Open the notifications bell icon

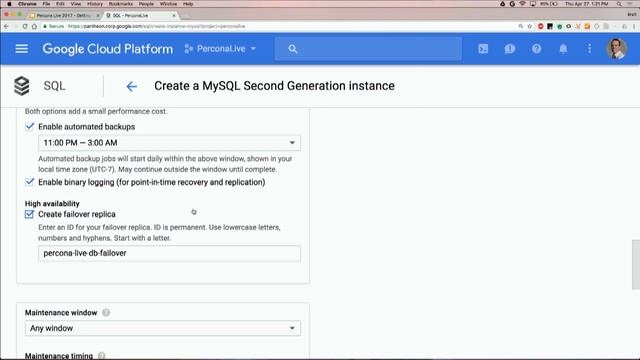click(563, 49)
